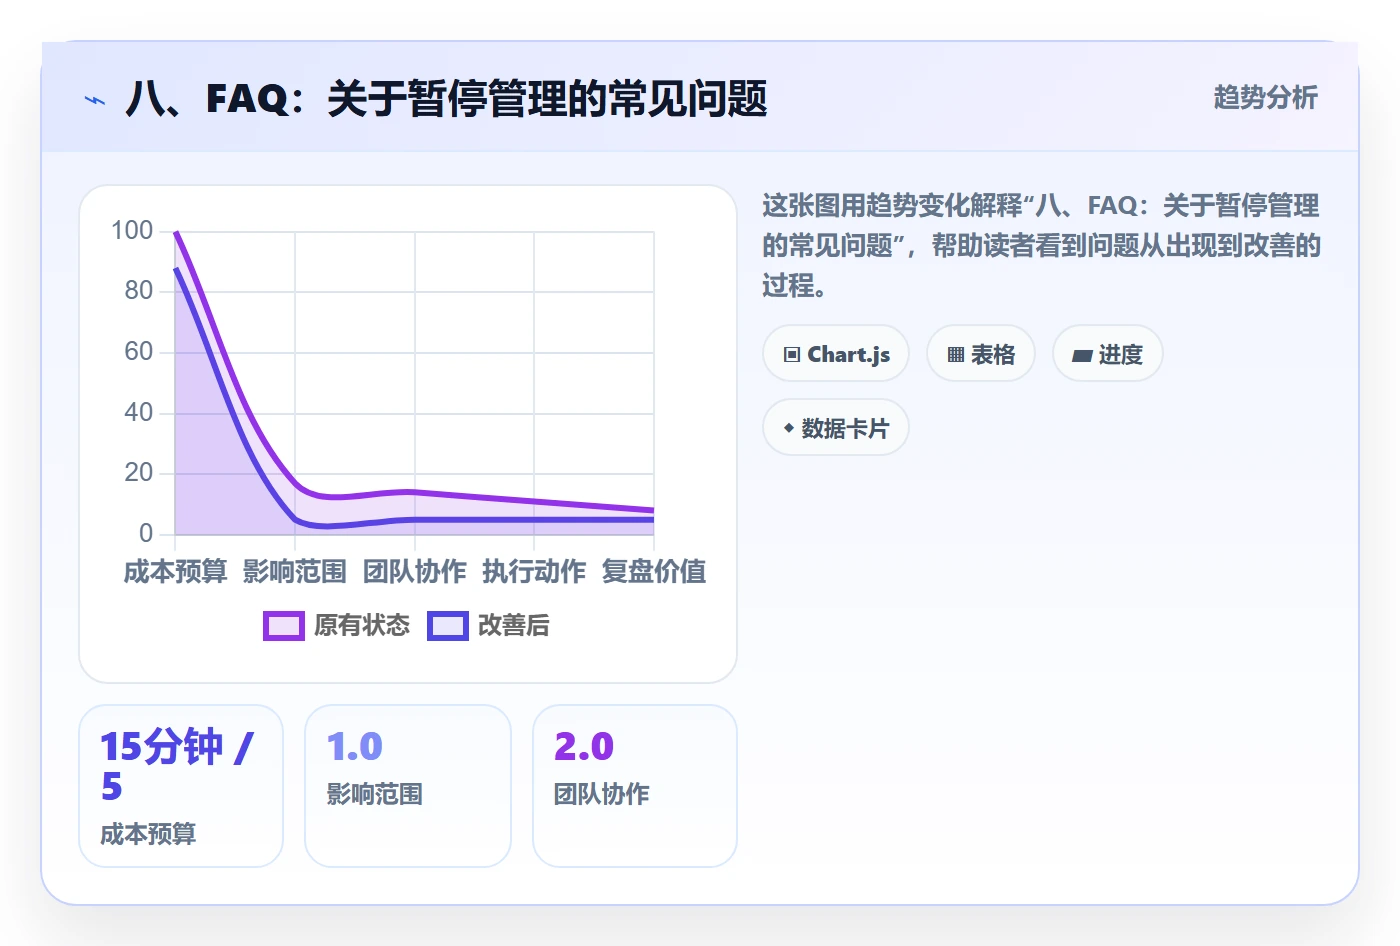Click the title 八、FAQ:关于暂停管理的常见问题

click(x=446, y=99)
